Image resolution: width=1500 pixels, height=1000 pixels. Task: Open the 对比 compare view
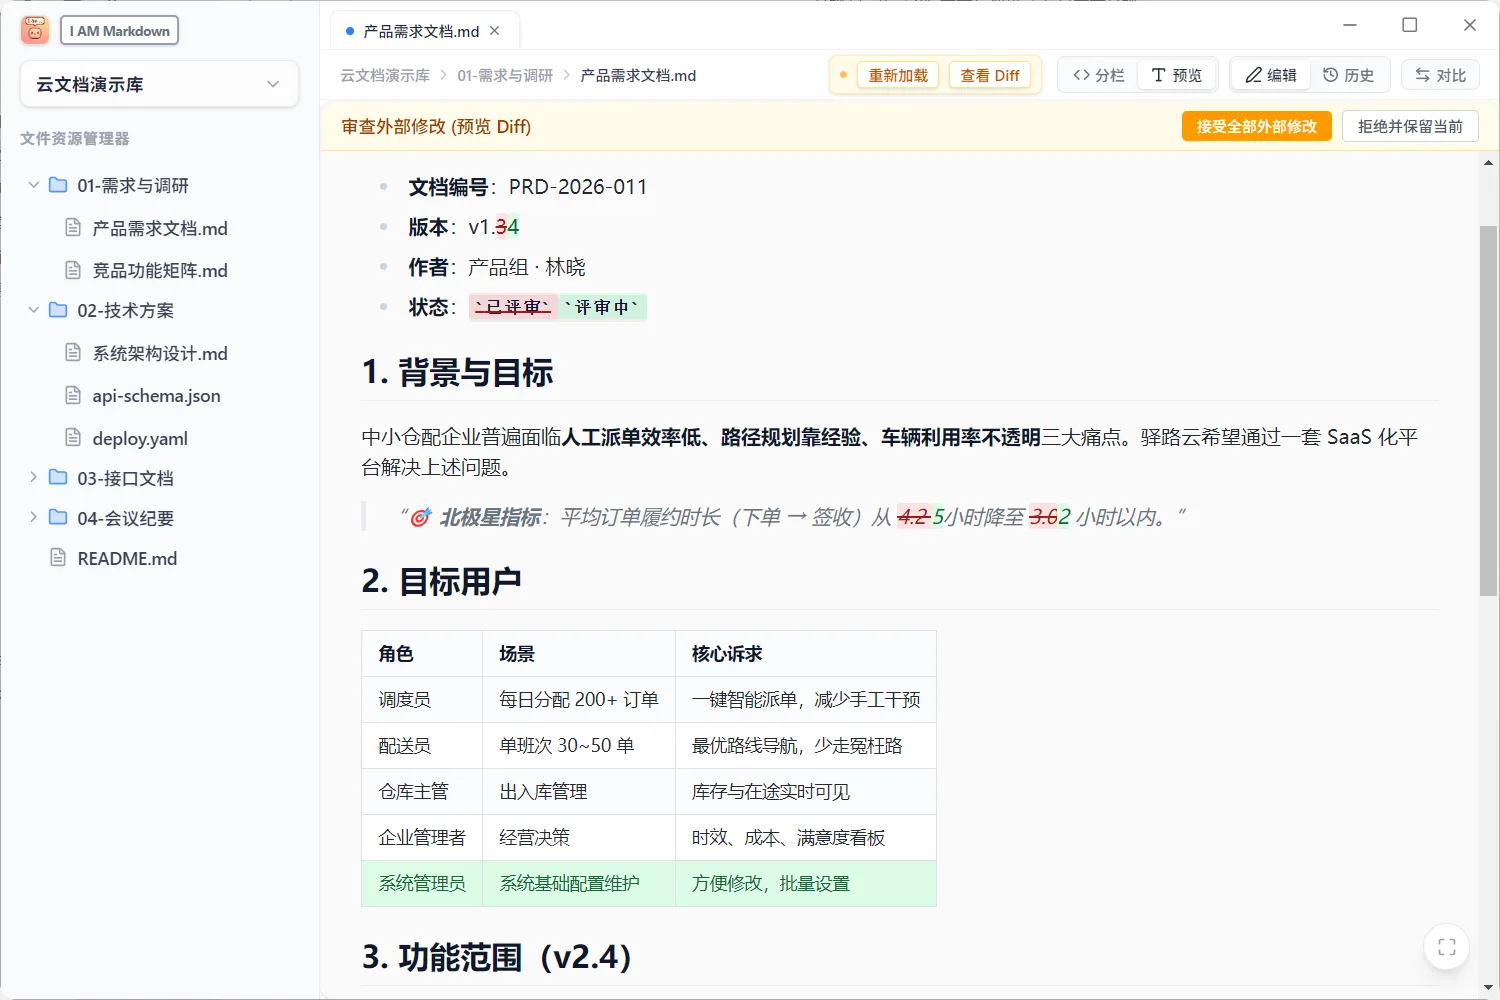click(1440, 75)
